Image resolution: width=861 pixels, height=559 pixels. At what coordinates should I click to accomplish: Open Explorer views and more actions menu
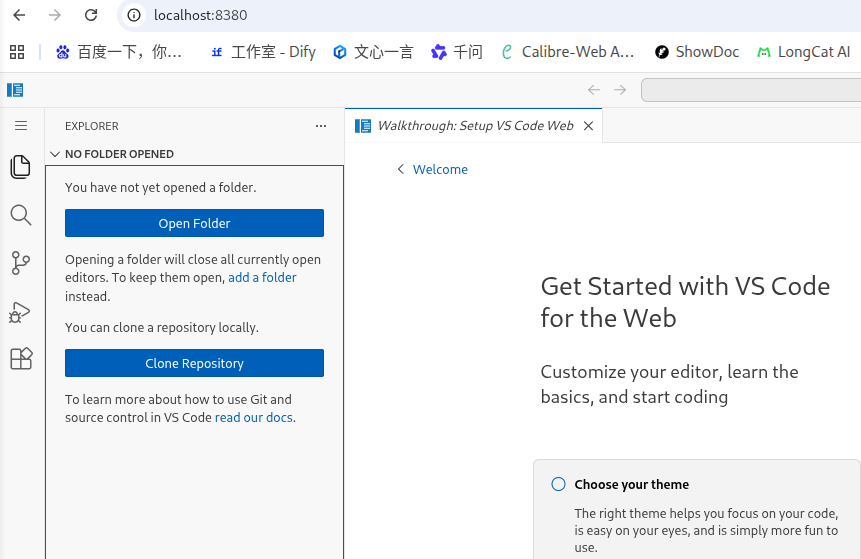(321, 126)
